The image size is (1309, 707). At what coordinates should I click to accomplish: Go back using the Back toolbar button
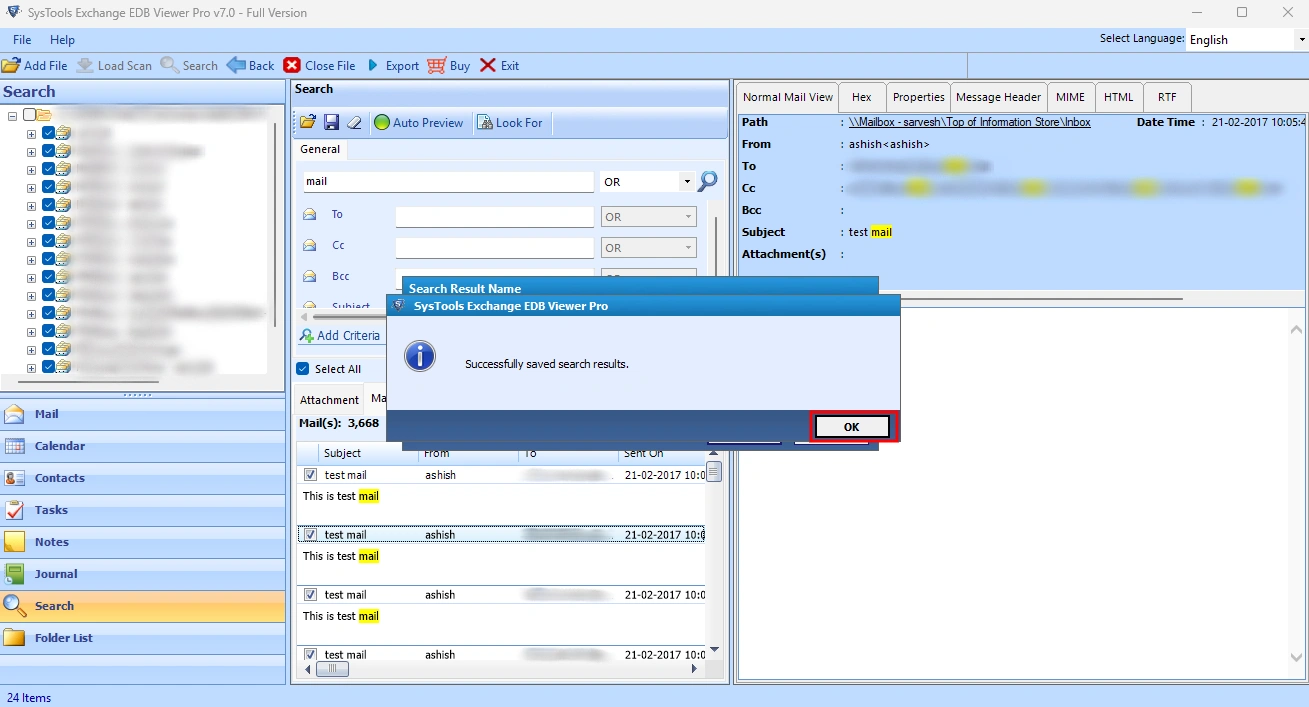[250, 65]
